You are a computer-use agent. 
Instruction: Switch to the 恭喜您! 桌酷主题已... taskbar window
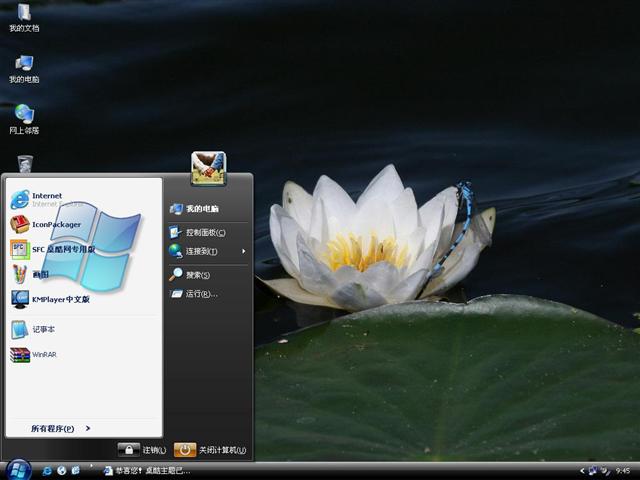pyautogui.click(x=147, y=471)
